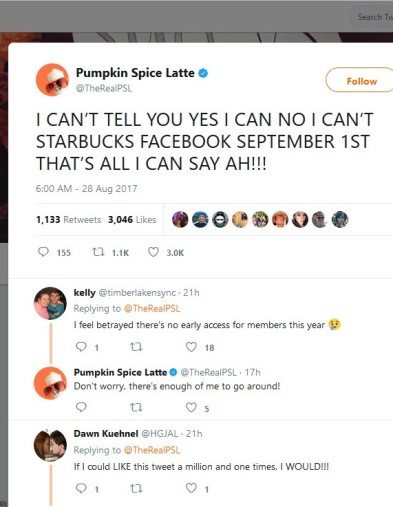
Task: Like Dawn Kuehnel's reply
Action: (191, 488)
